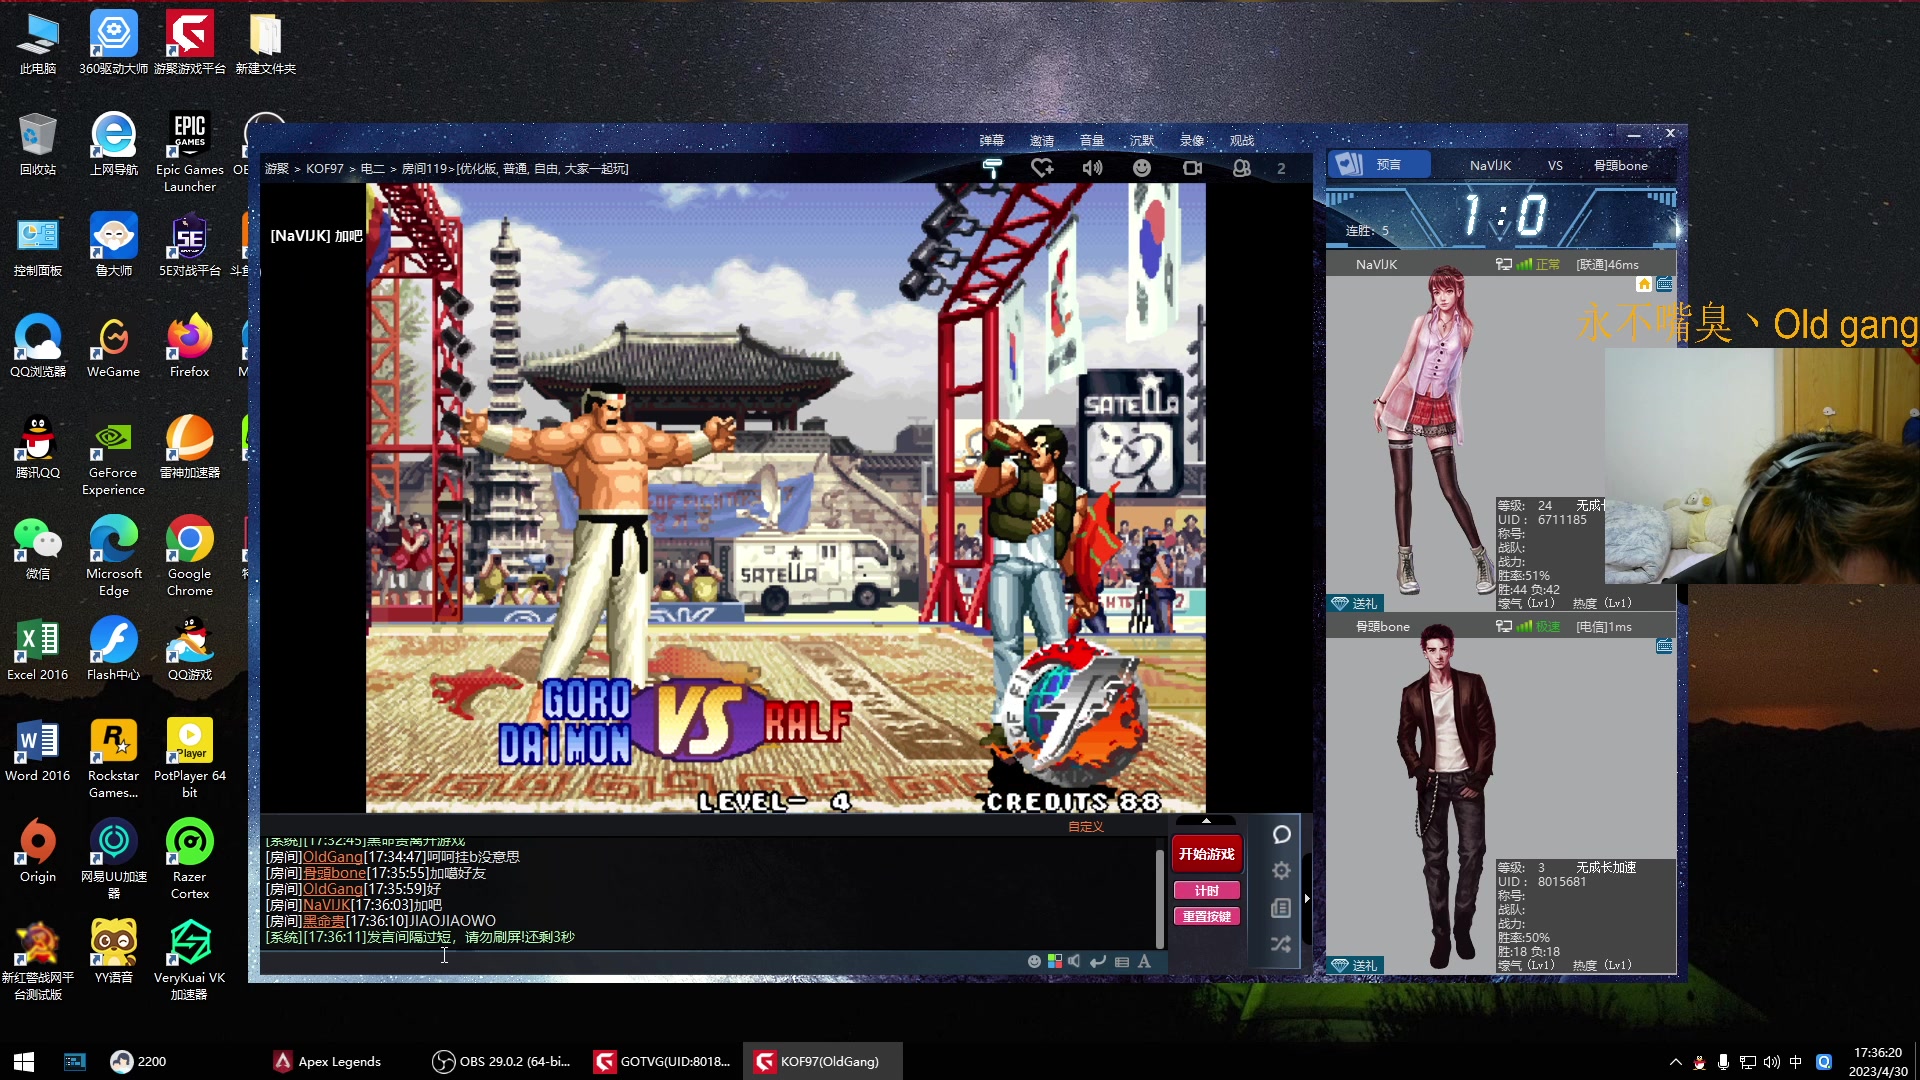Switch to the GOTVG taskbar window

[663, 1061]
